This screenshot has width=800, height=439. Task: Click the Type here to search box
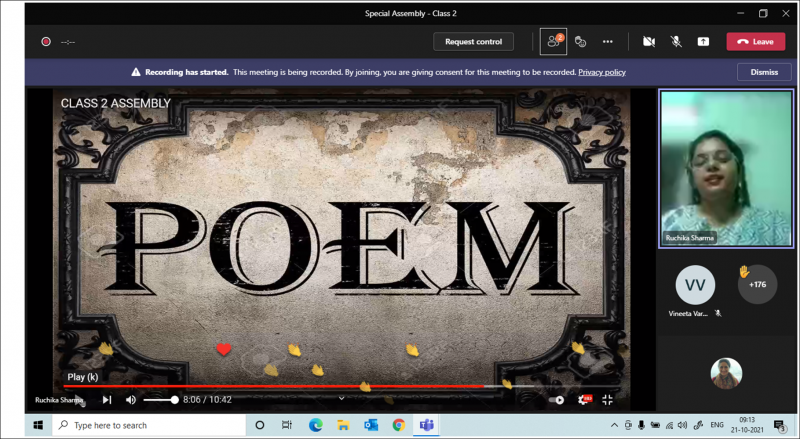[149, 425]
